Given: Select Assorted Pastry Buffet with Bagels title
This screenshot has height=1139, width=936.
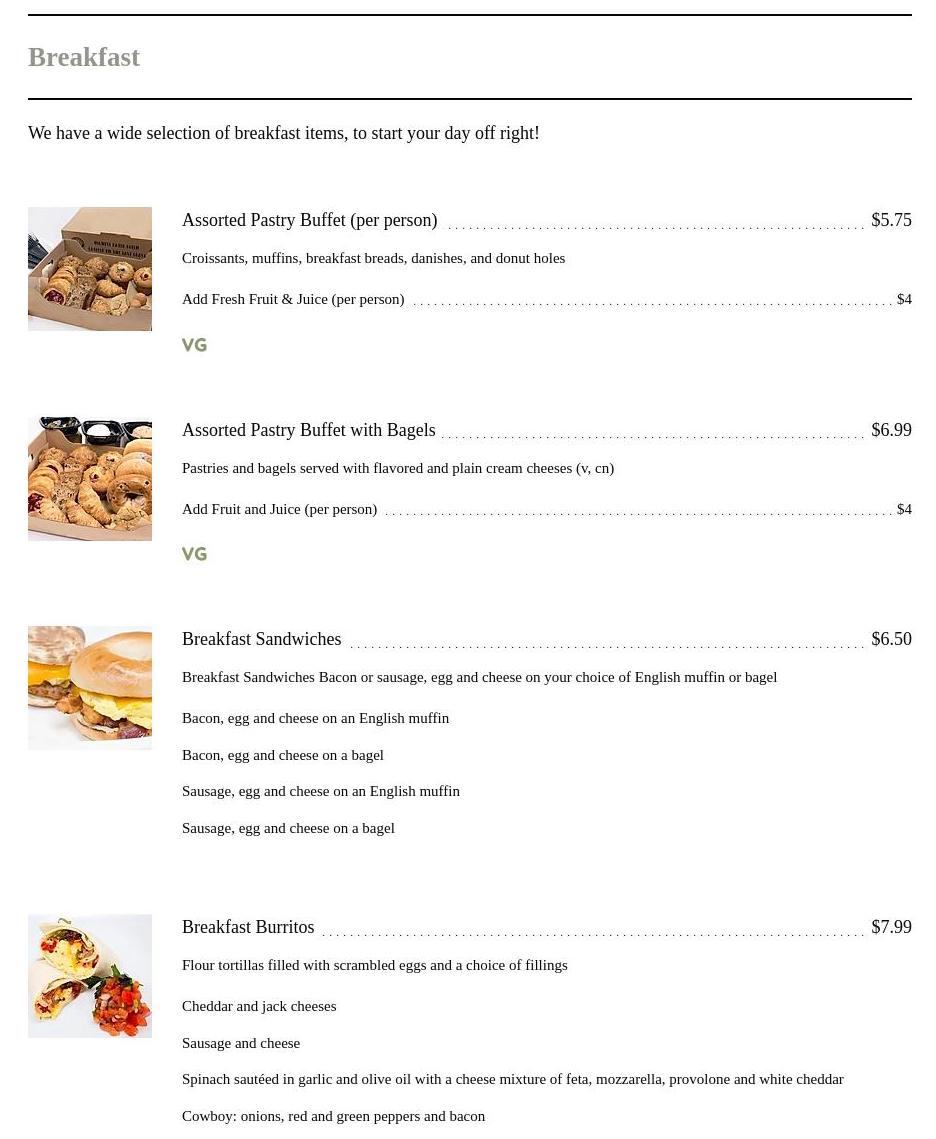Looking at the screenshot, I should tap(308, 430).
